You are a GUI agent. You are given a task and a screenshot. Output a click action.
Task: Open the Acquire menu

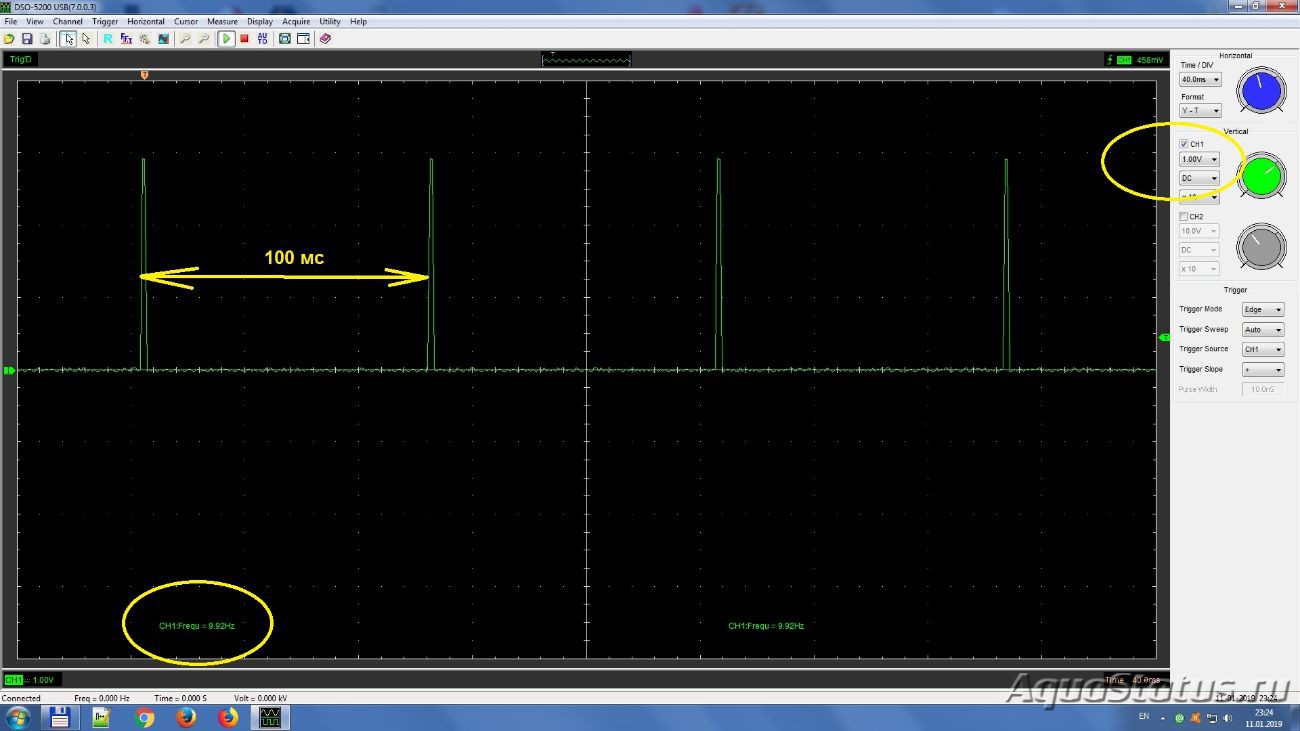pyautogui.click(x=296, y=21)
